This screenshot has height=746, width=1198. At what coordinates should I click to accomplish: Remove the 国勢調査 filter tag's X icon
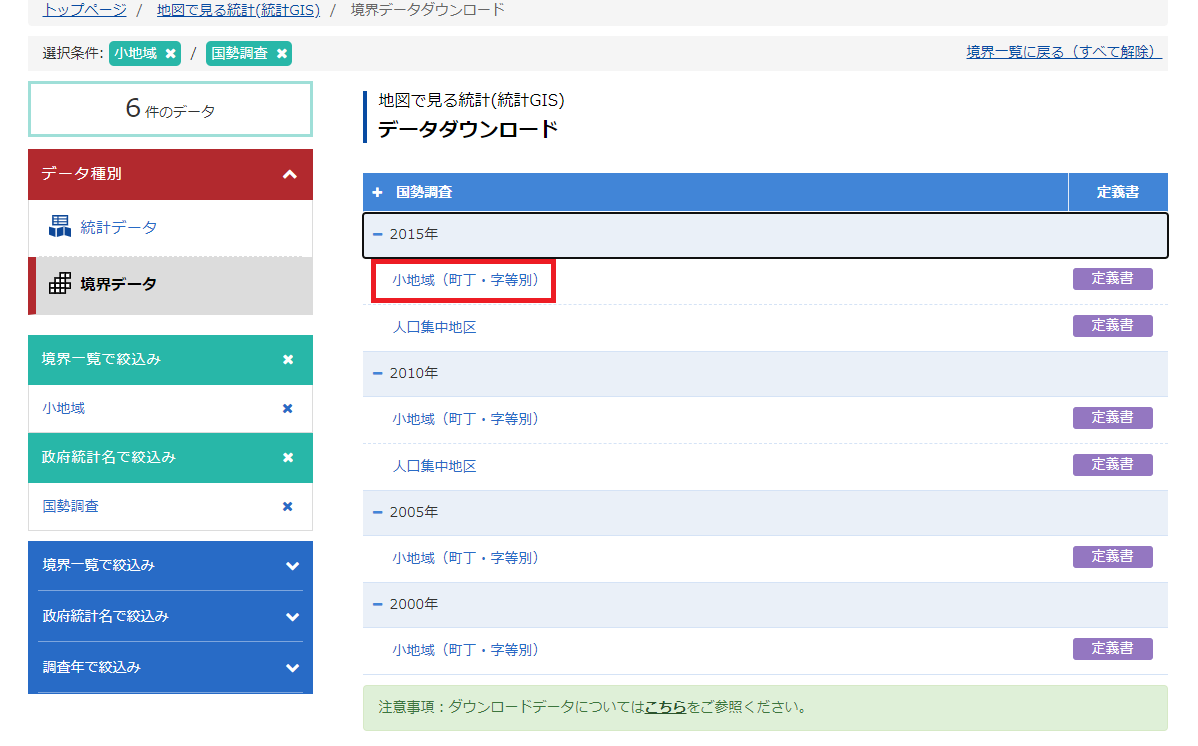click(282, 54)
